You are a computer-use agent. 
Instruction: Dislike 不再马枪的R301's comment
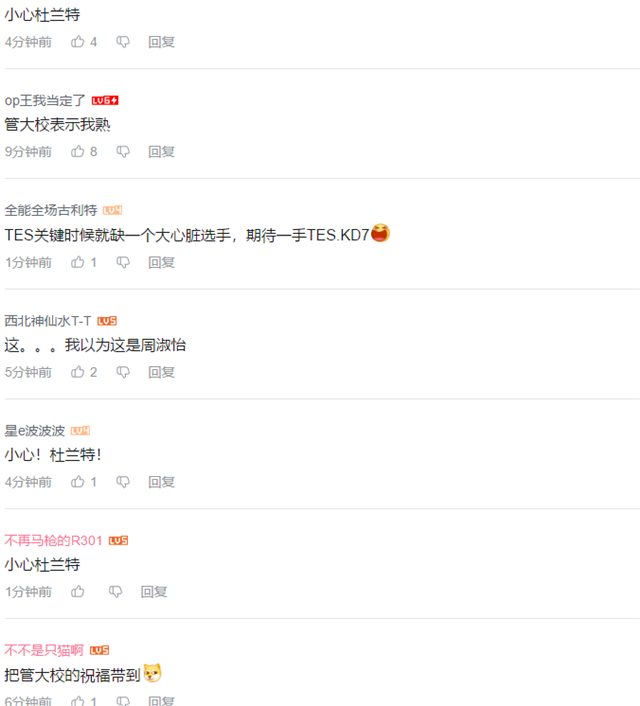115,592
